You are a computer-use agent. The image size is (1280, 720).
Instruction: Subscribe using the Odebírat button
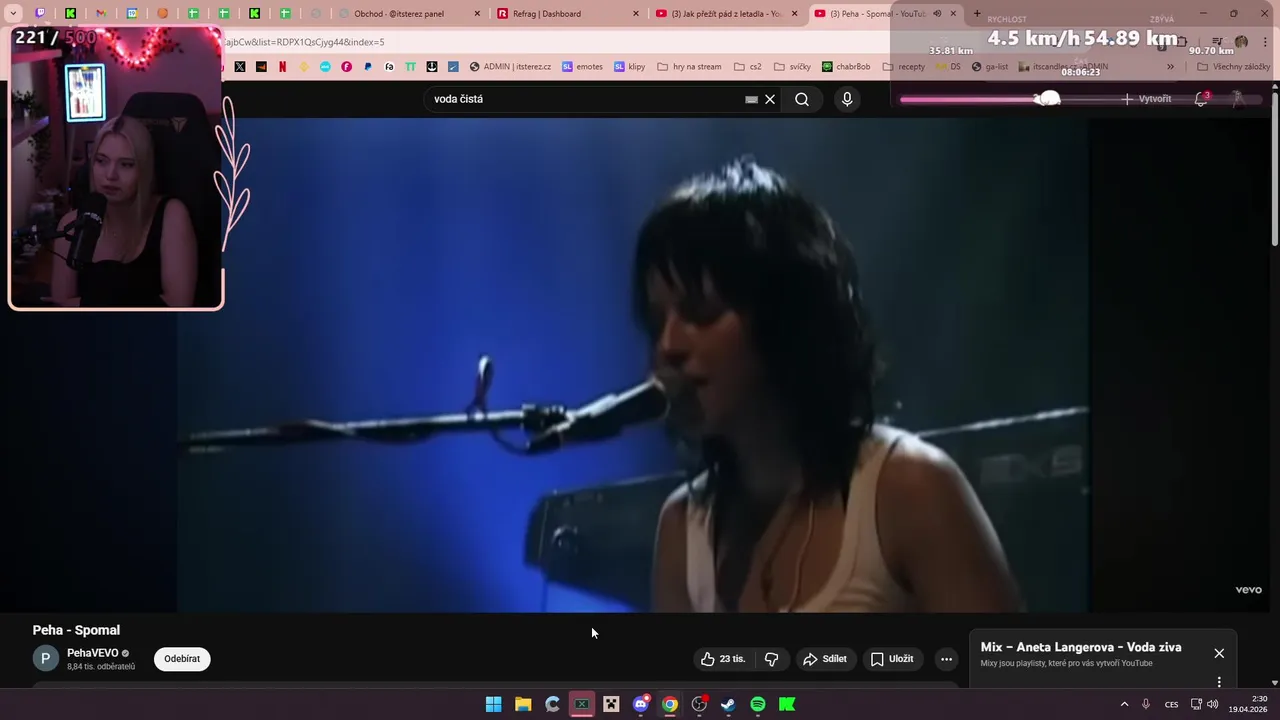pyautogui.click(x=182, y=659)
